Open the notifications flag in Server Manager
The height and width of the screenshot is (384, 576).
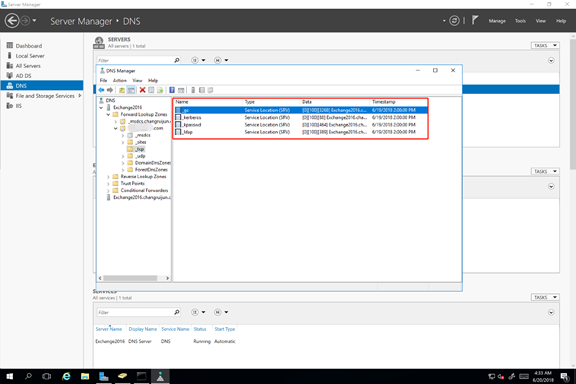pyautogui.click(x=475, y=20)
